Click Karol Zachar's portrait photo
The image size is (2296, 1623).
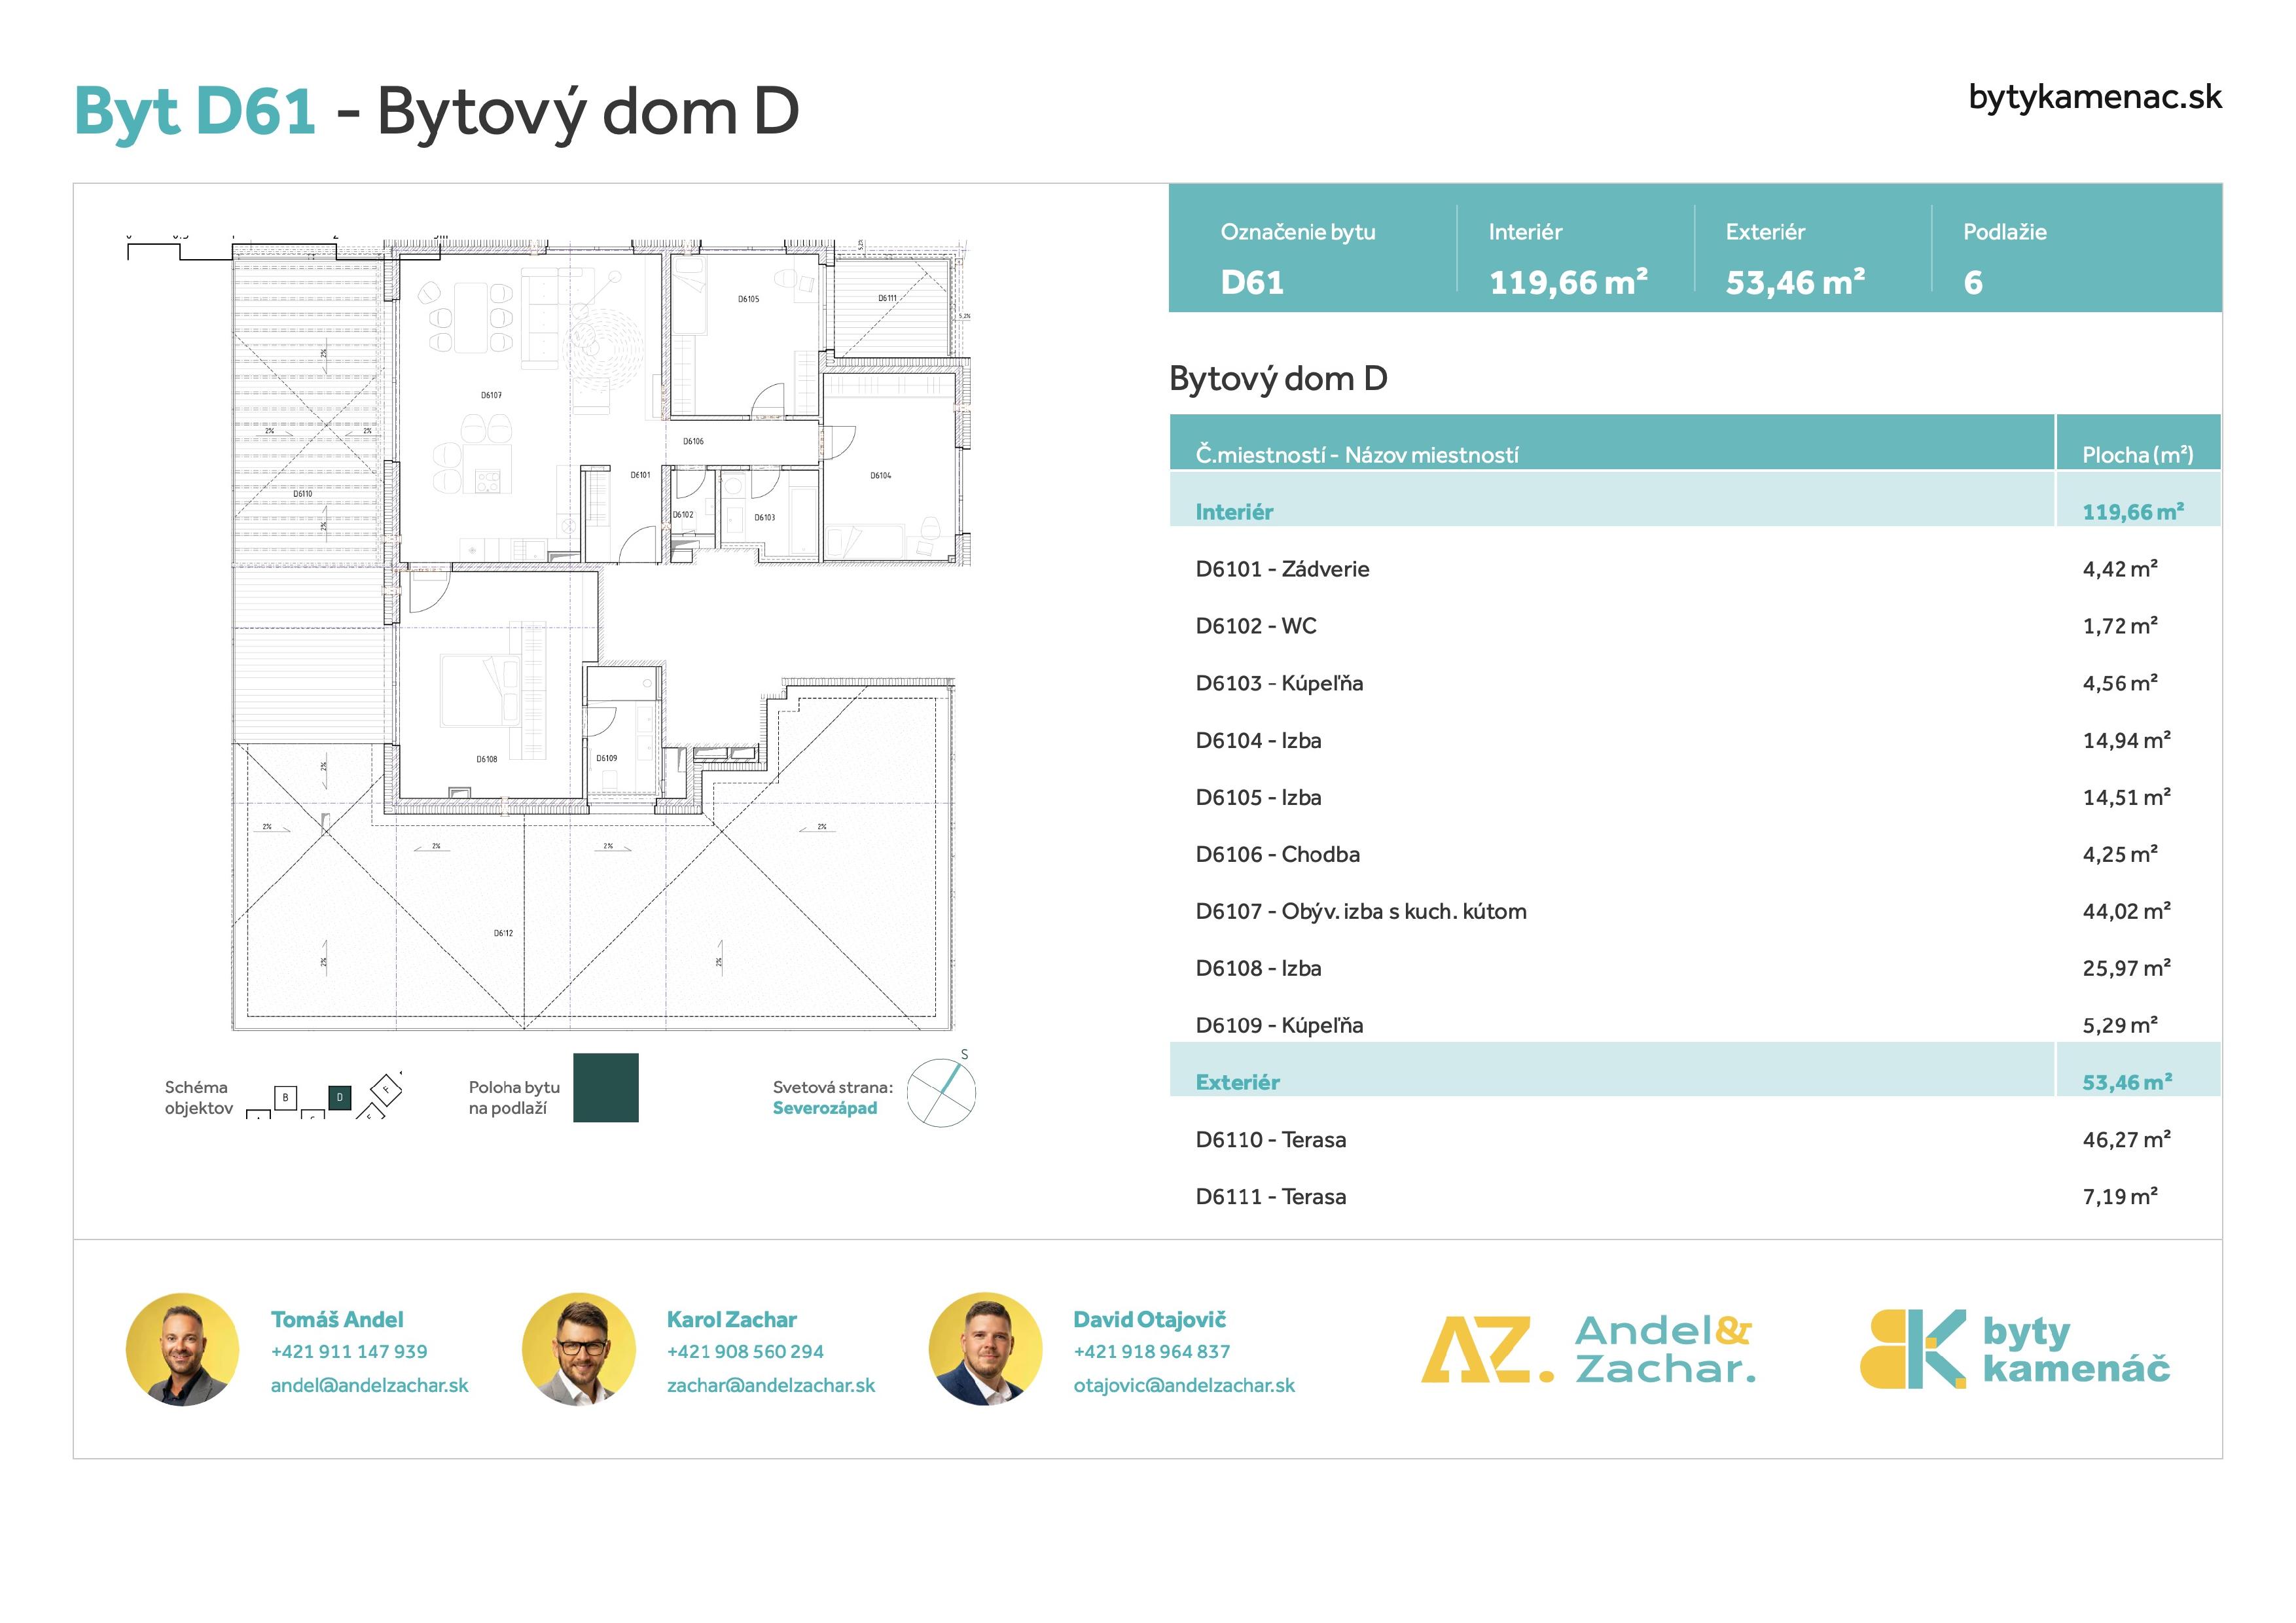[578, 1350]
